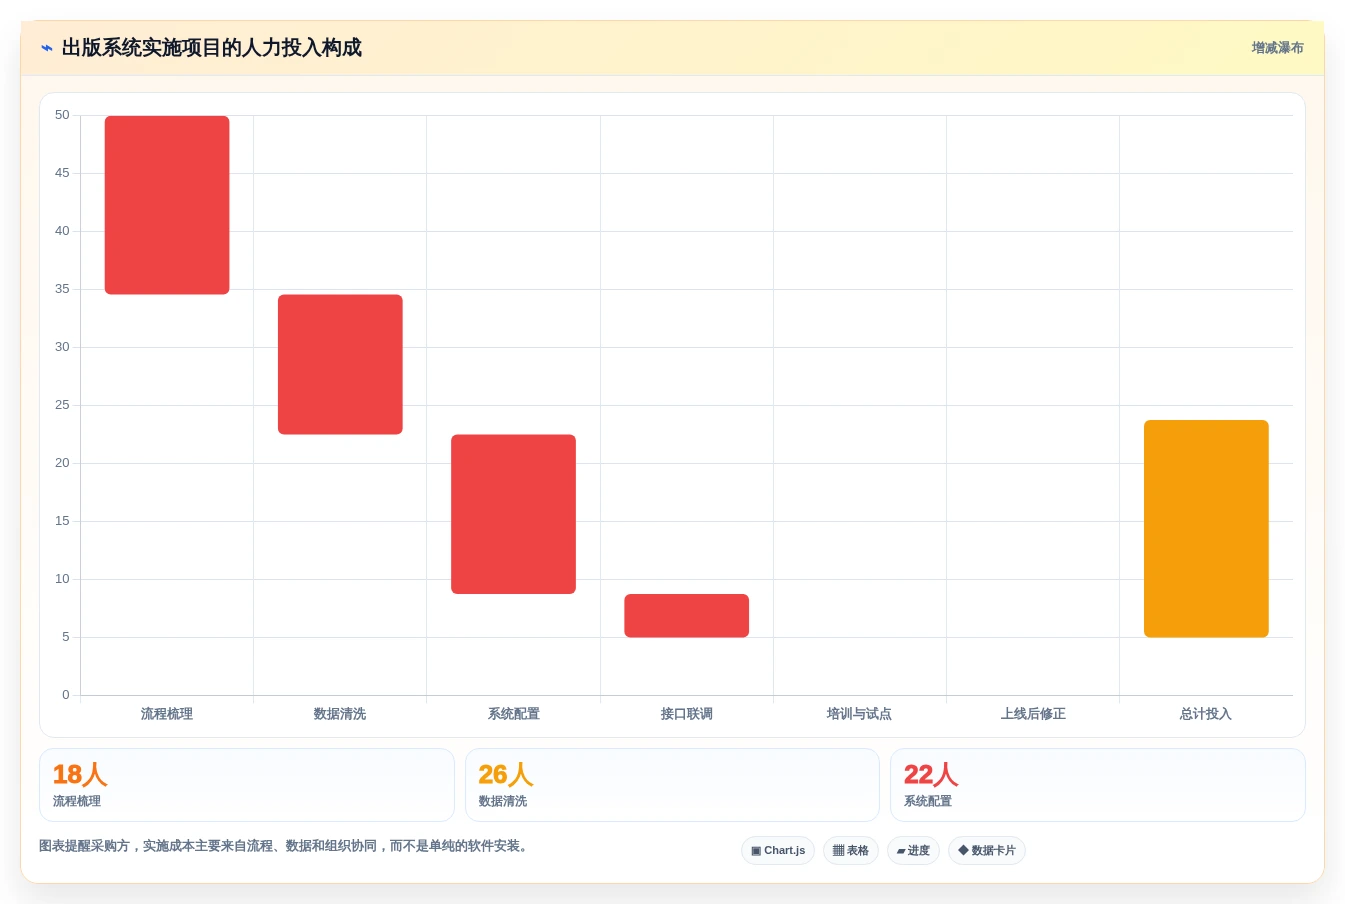Click the Chart.js tag chip
Image resolution: width=1345 pixels, height=904 pixels.
coord(778,850)
